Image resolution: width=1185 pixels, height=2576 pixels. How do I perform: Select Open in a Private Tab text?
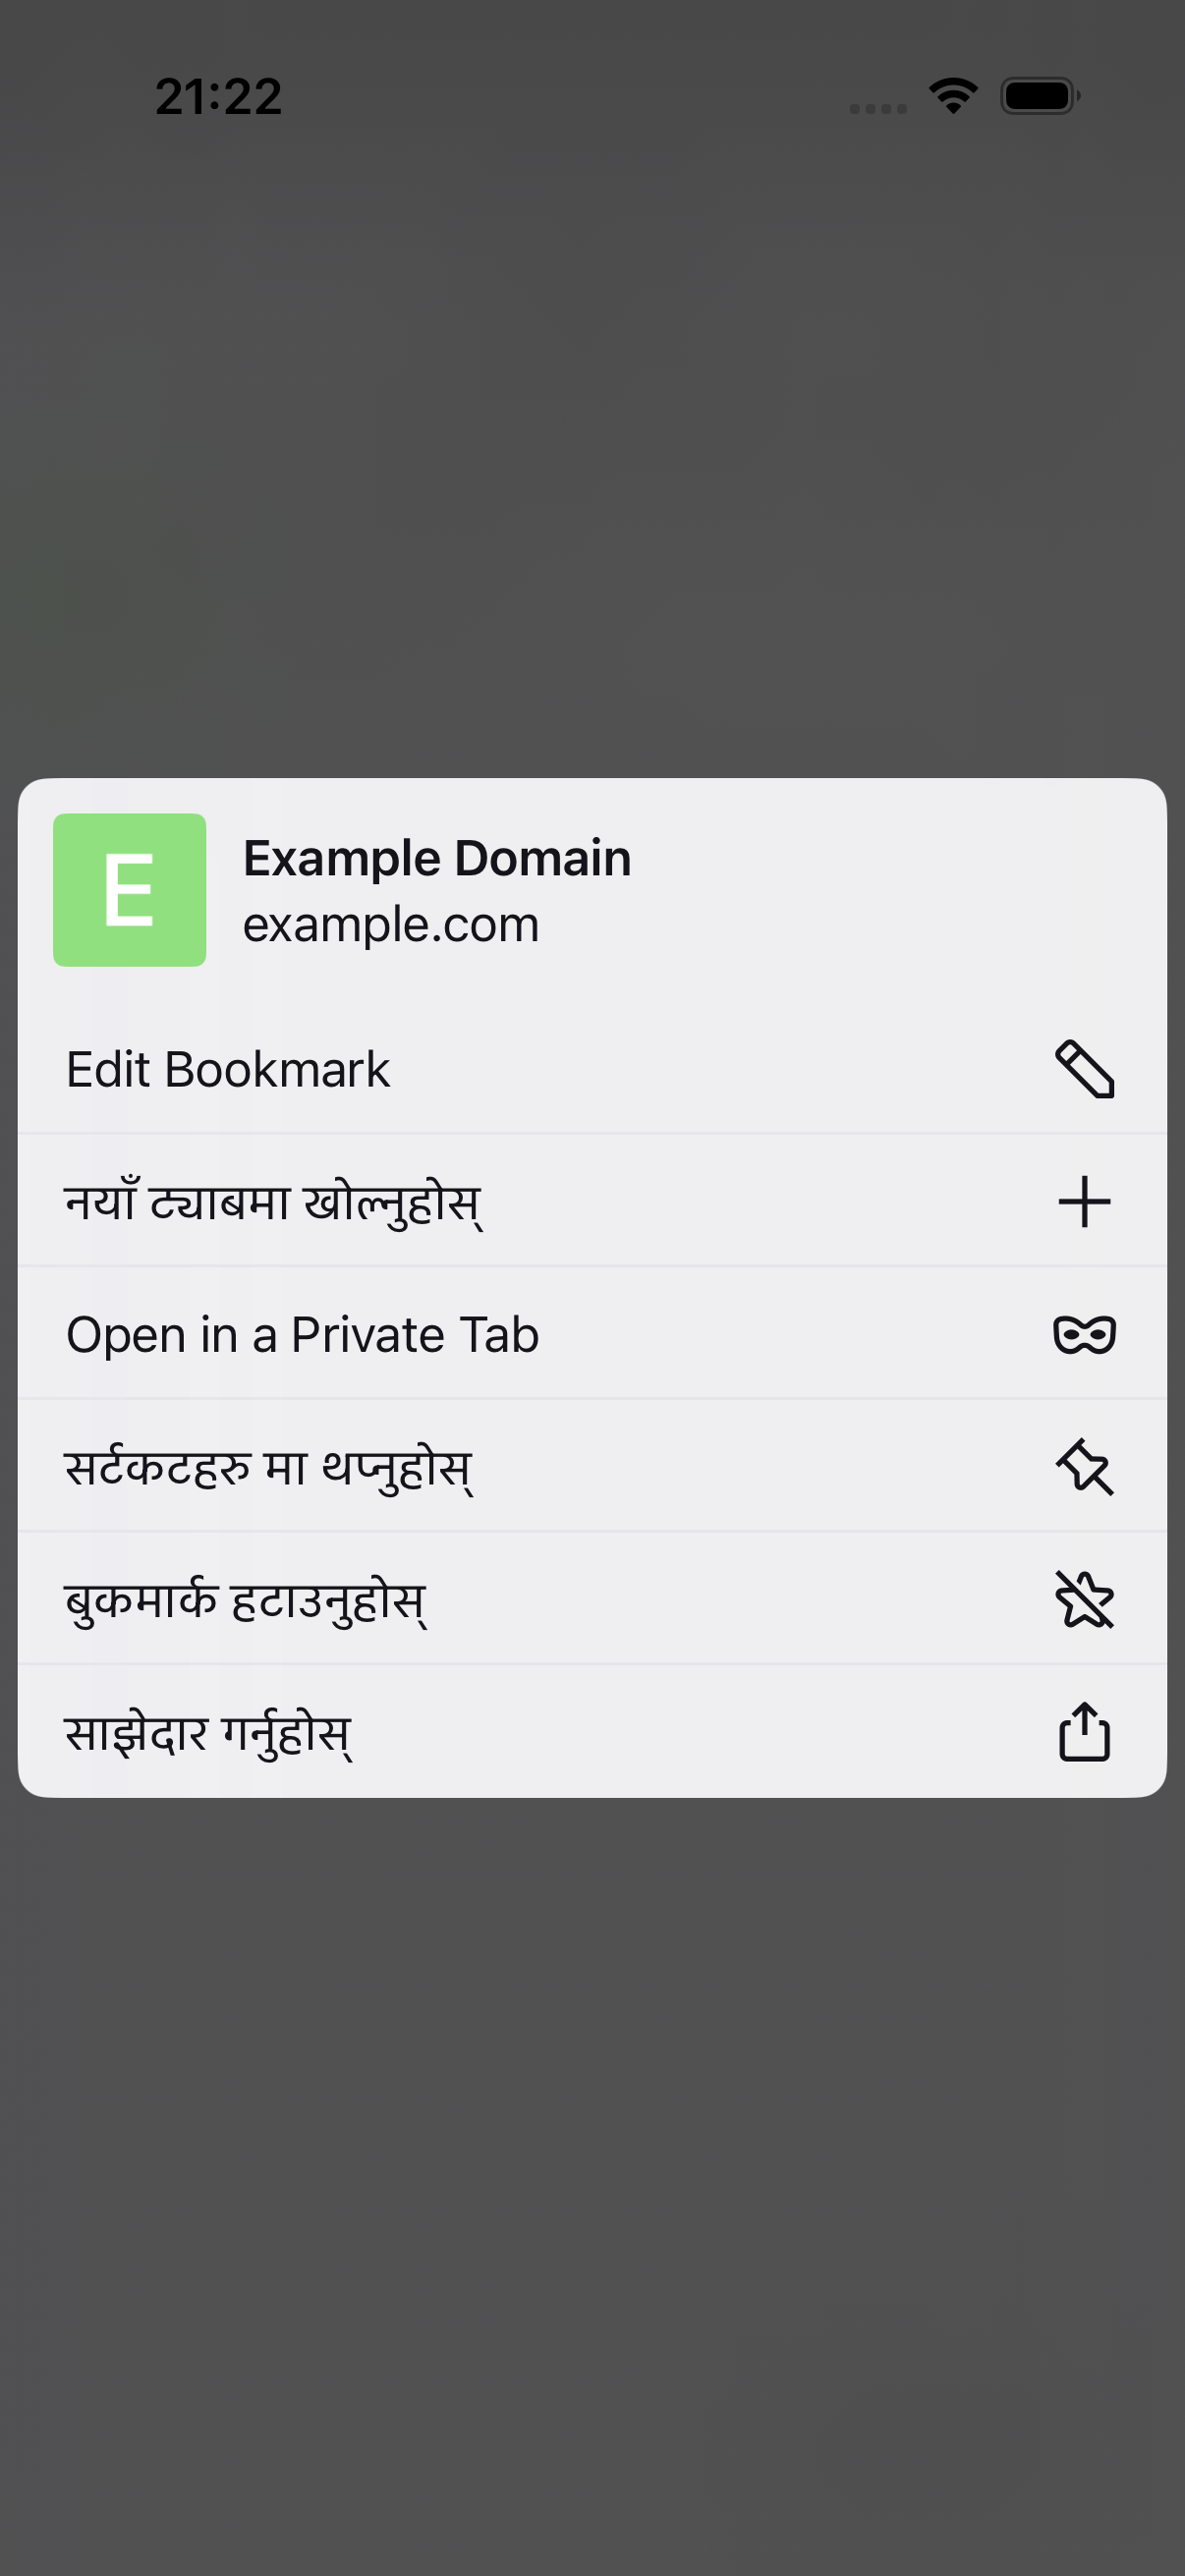tap(302, 1334)
